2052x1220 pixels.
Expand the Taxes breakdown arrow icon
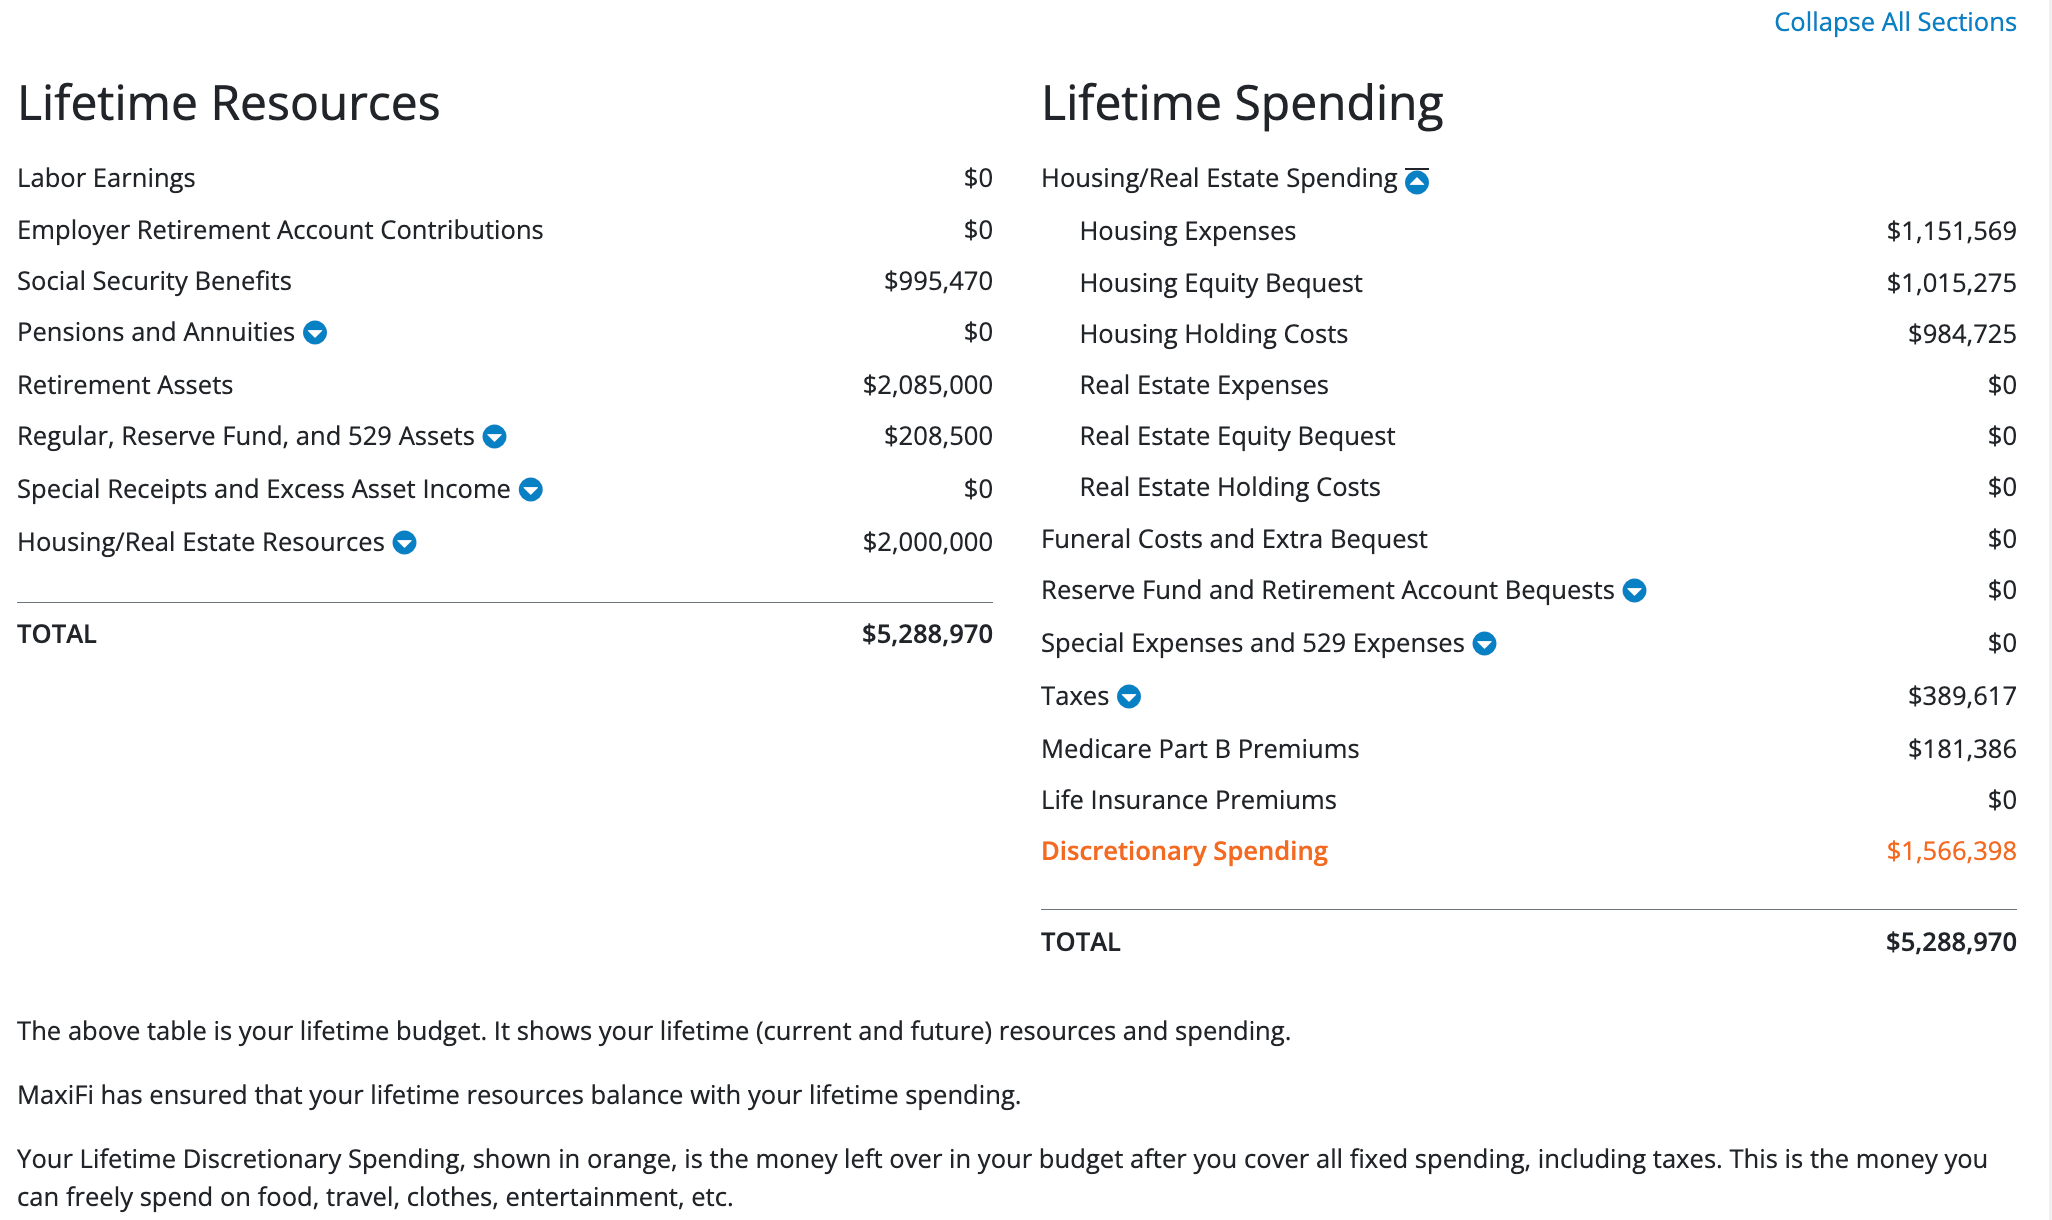1129,697
